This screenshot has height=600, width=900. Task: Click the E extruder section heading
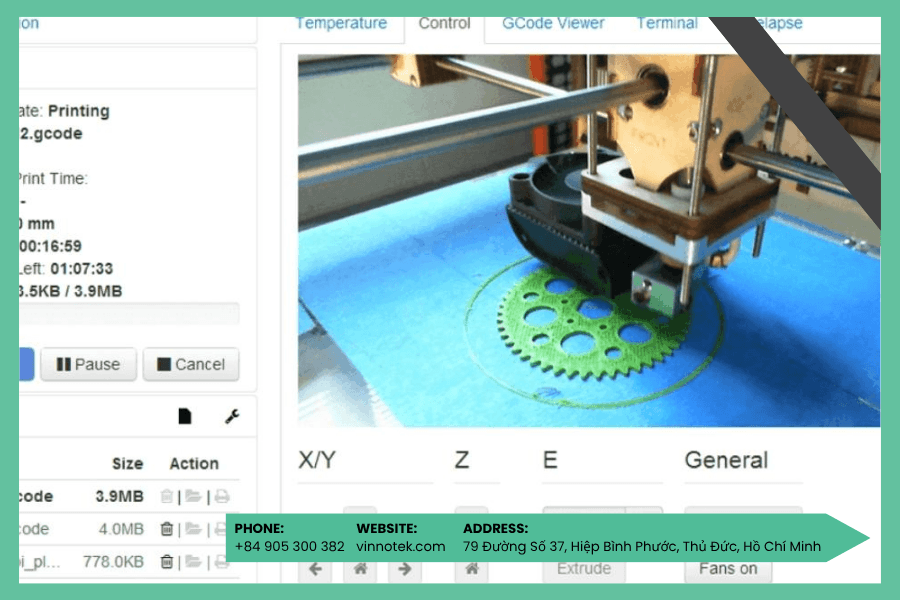[550, 460]
